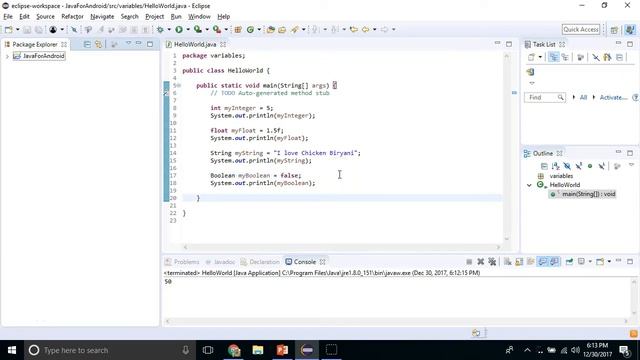The width and height of the screenshot is (640, 360).
Task: Fold main method at line 5
Action: point(179,86)
